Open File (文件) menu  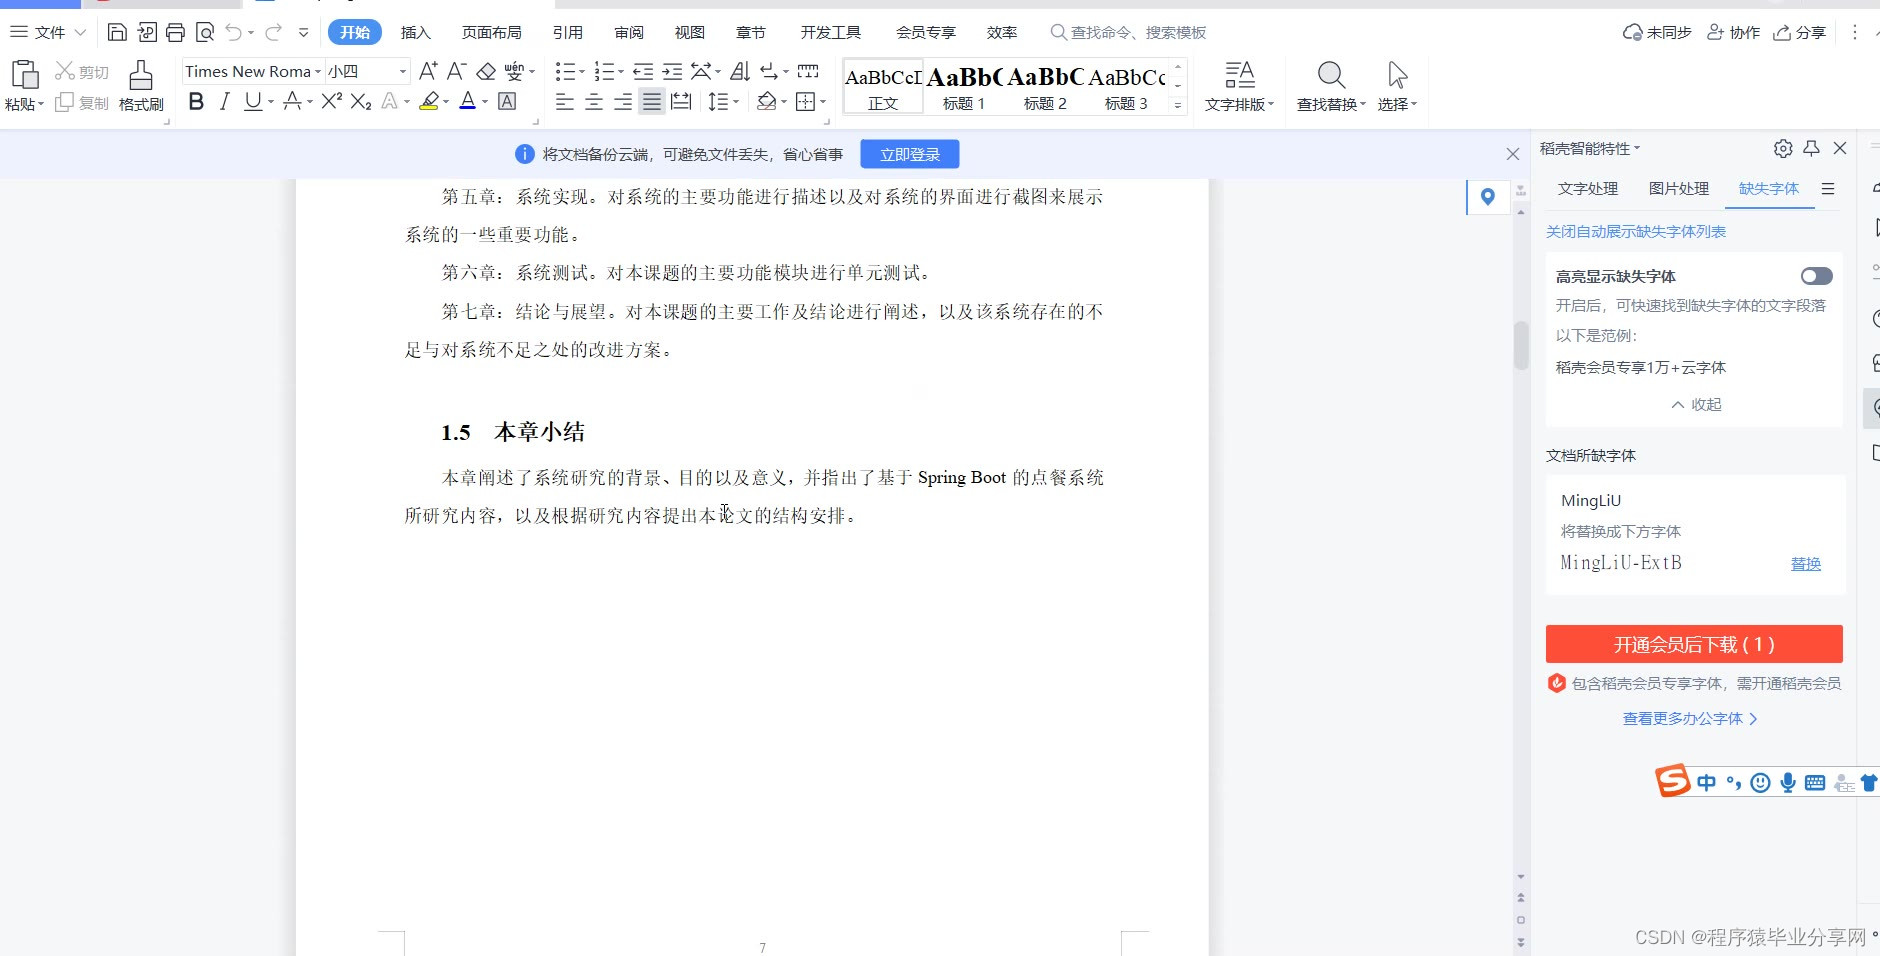pyautogui.click(x=47, y=32)
